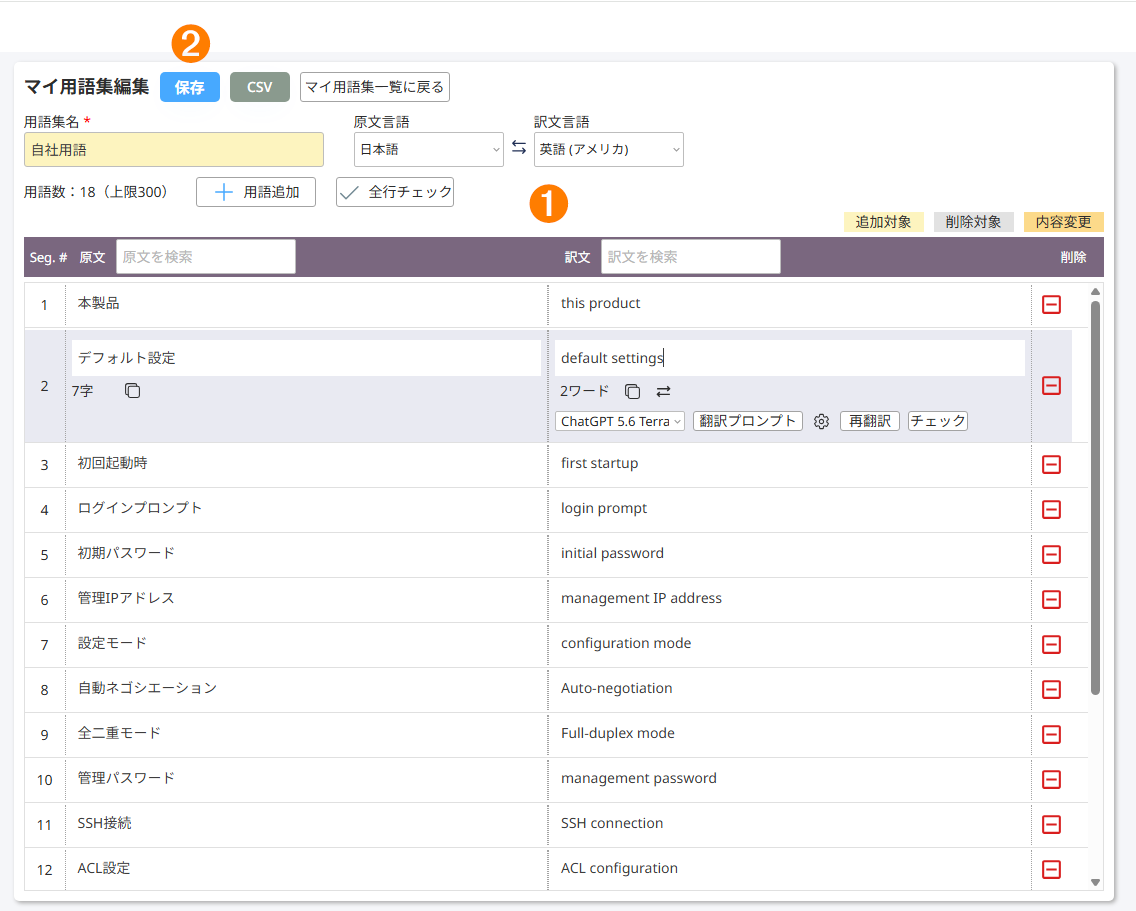The image size is (1136, 911).
Task: Delete row 9 全二重モード term
Action: 1051,734
